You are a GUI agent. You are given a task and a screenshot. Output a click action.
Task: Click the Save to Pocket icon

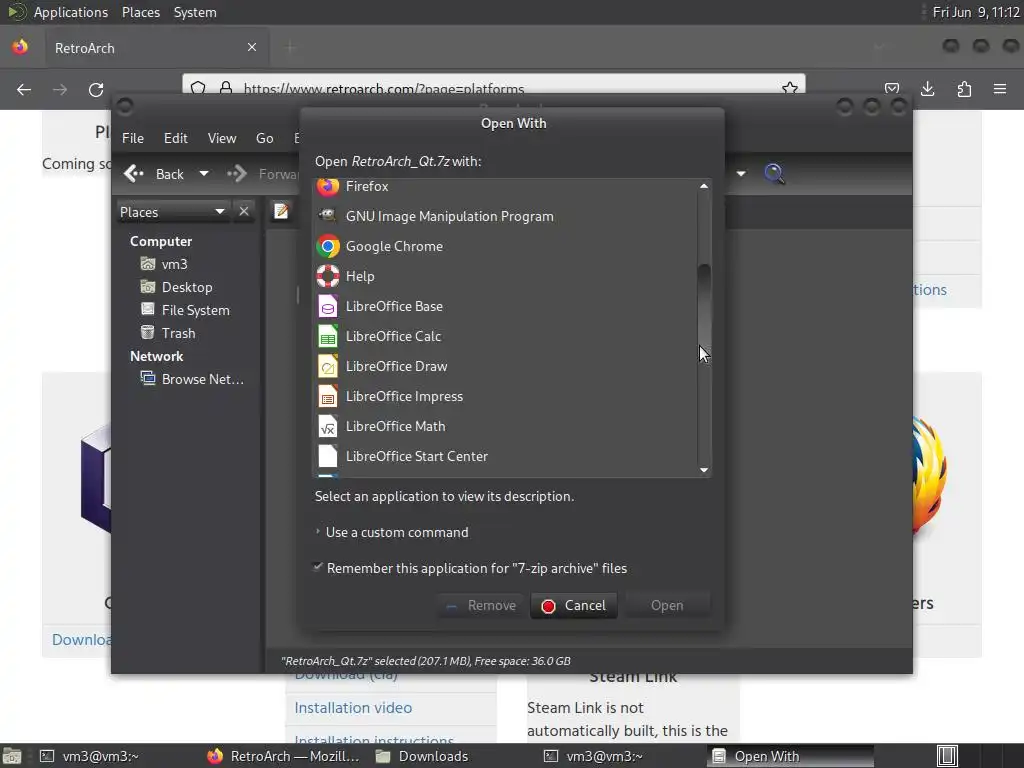coord(892,89)
